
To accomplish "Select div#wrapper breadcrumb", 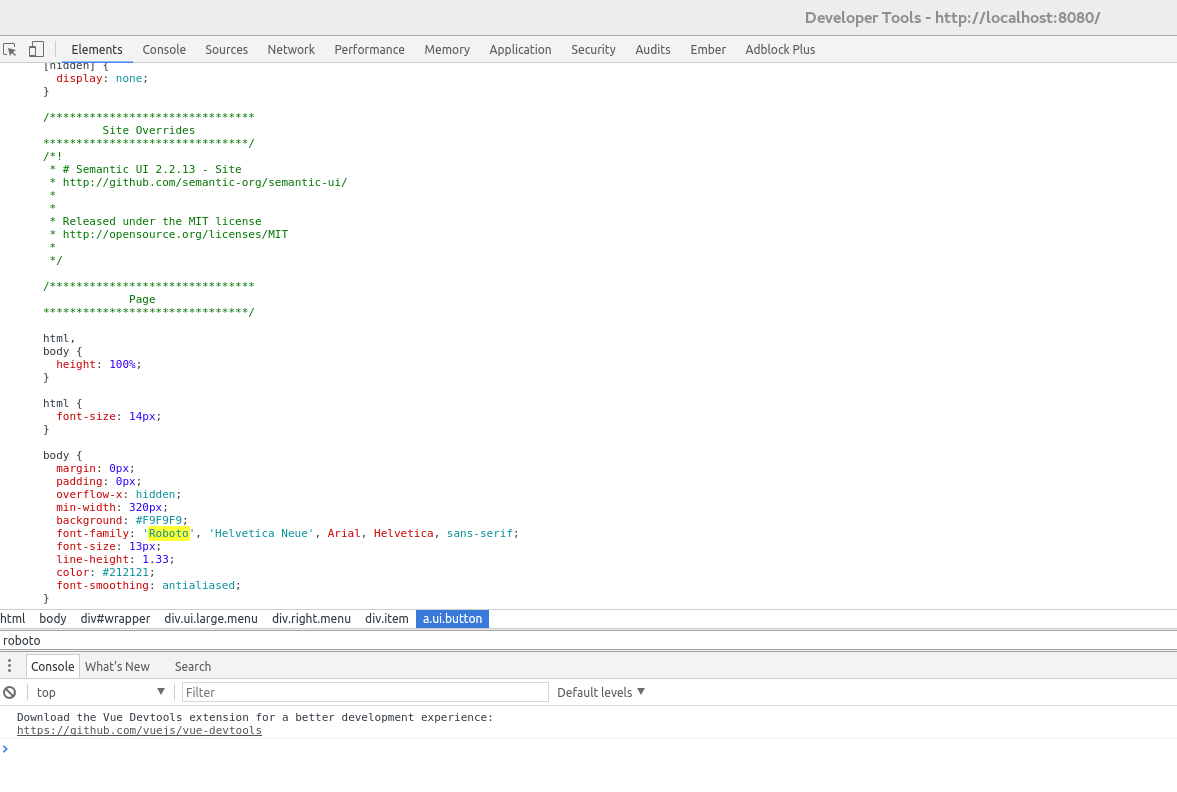I will 115,619.
